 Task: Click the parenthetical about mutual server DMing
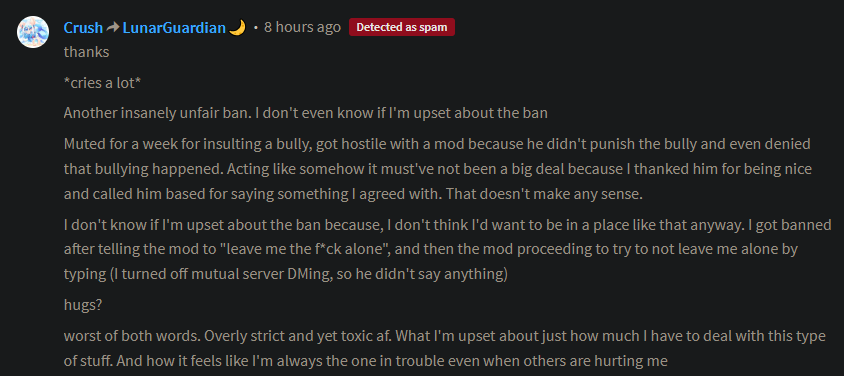point(309,274)
